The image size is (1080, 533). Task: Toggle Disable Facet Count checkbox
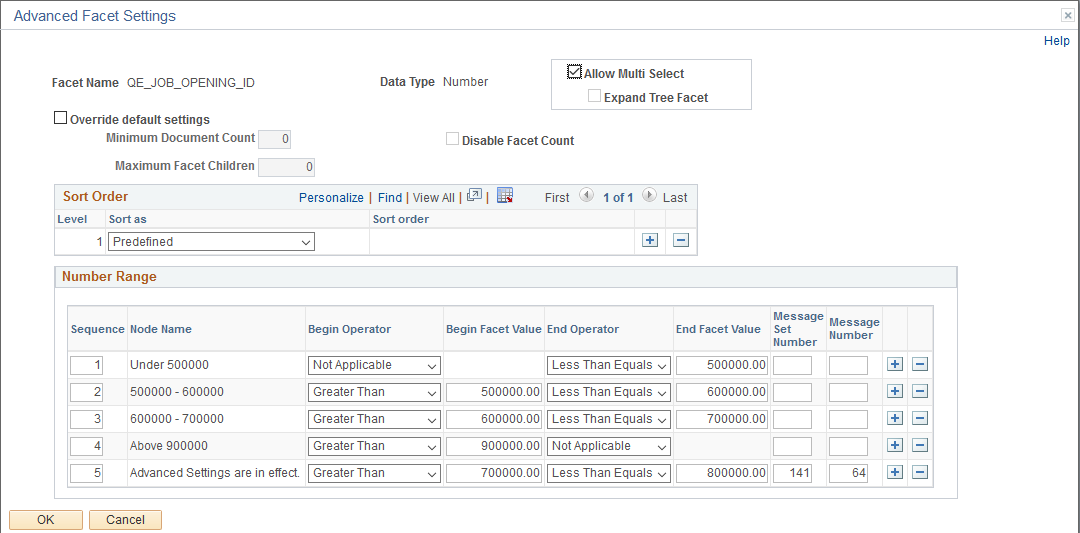pyautogui.click(x=453, y=139)
